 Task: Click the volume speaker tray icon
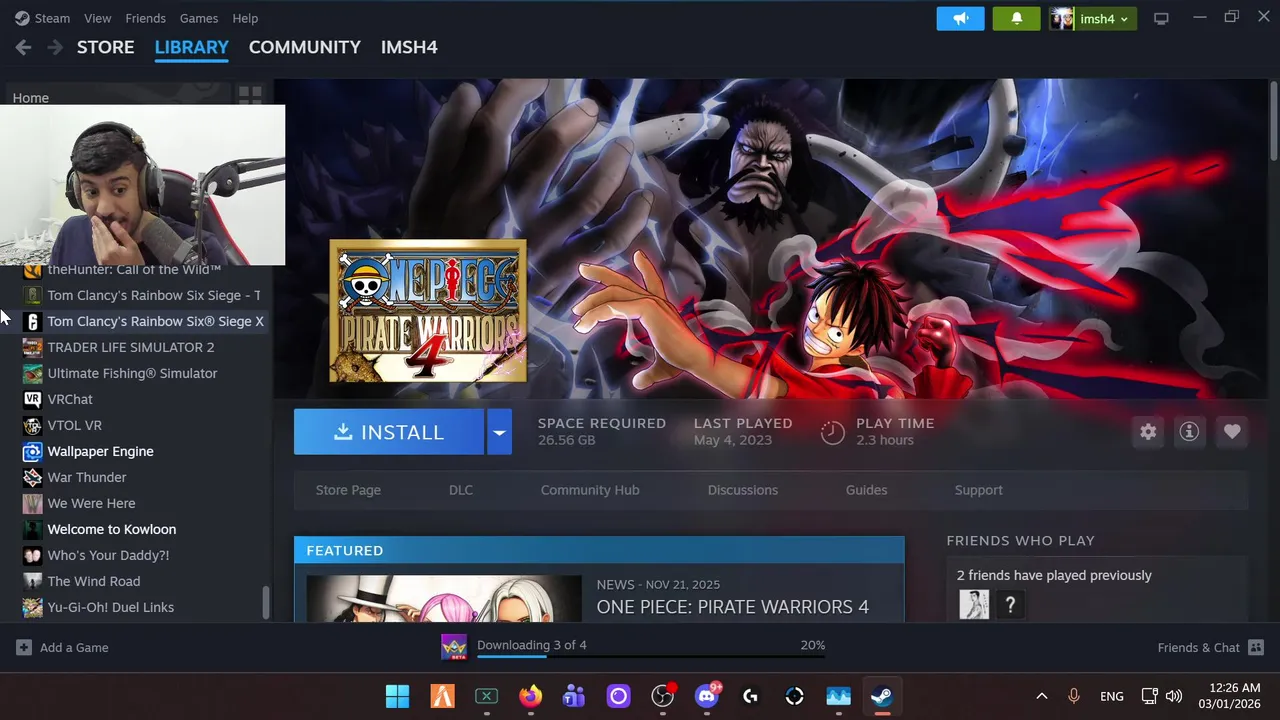1174,696
